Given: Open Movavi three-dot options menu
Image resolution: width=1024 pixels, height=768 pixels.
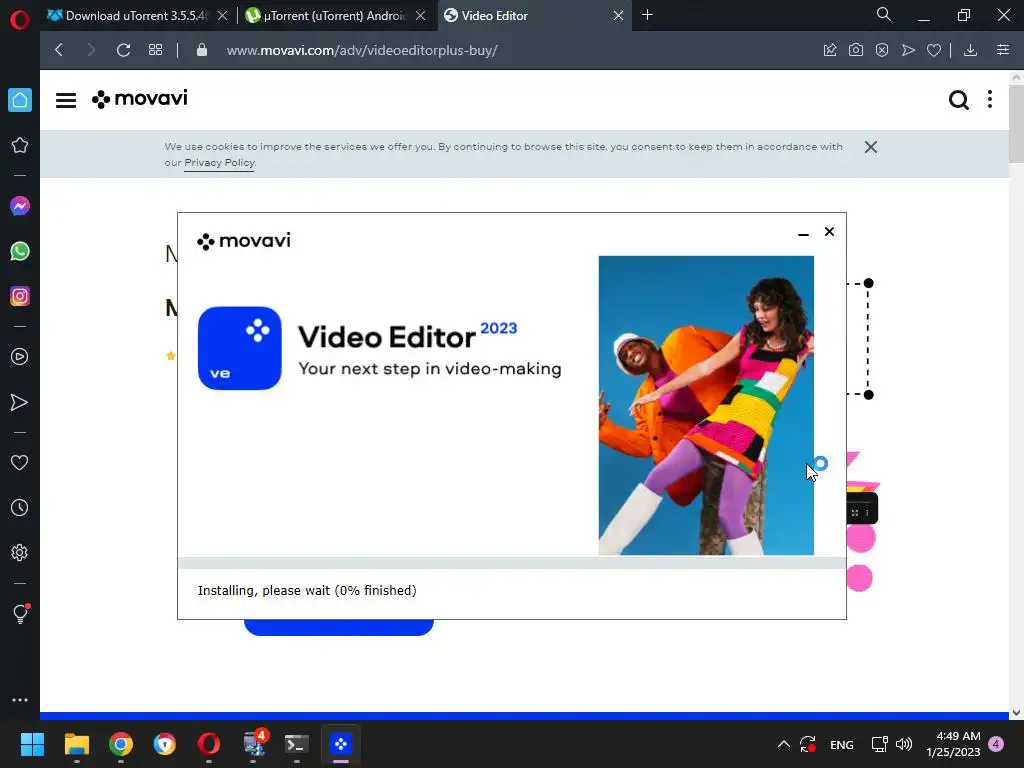Looking at the screenshot, I should [990, 99].
